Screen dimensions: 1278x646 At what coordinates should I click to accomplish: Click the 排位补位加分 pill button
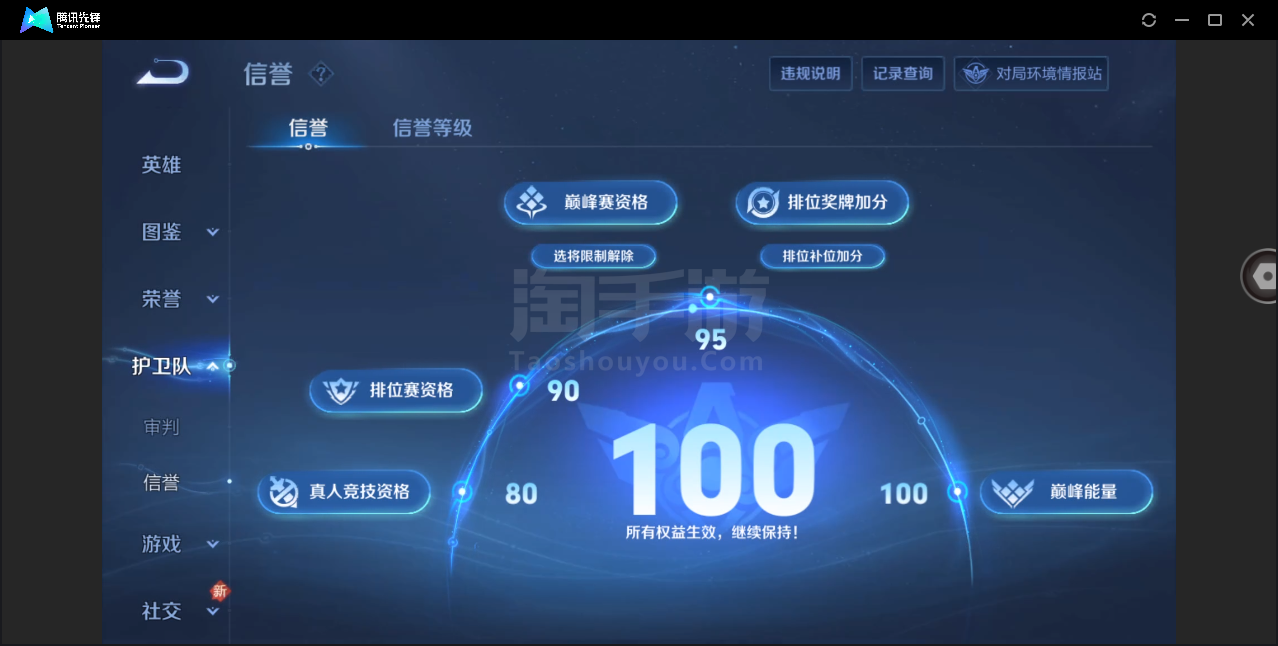[822, 256]
